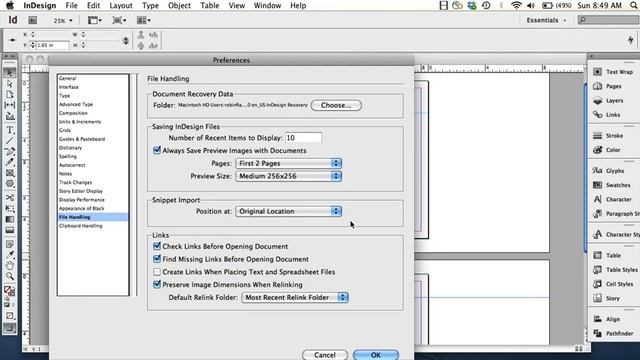Open the Text Wrap panel
This screenshot has width=640, height=360.
[613, 72]
